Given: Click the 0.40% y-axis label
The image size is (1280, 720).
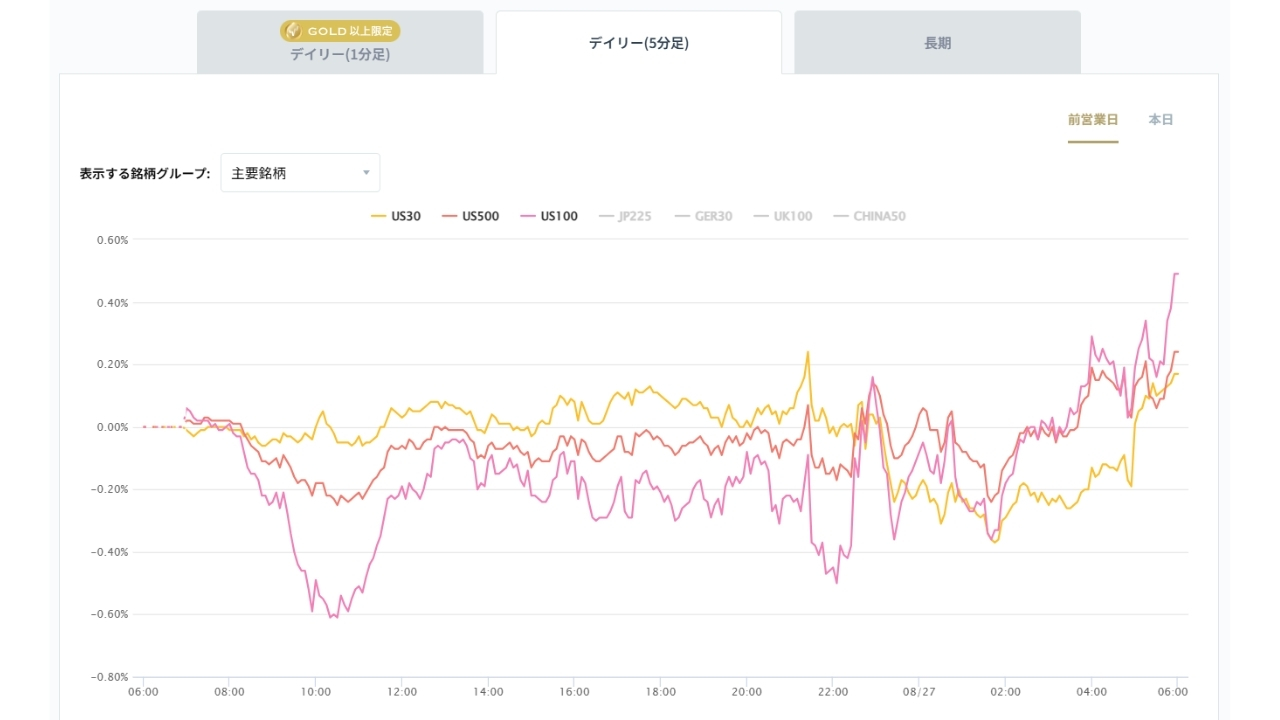Looking at the screenshot, I should 113,303.
